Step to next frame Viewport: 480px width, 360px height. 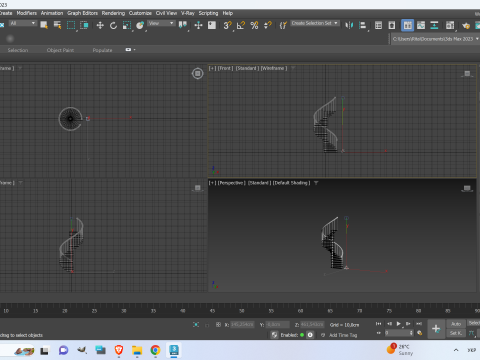point(408,324)
